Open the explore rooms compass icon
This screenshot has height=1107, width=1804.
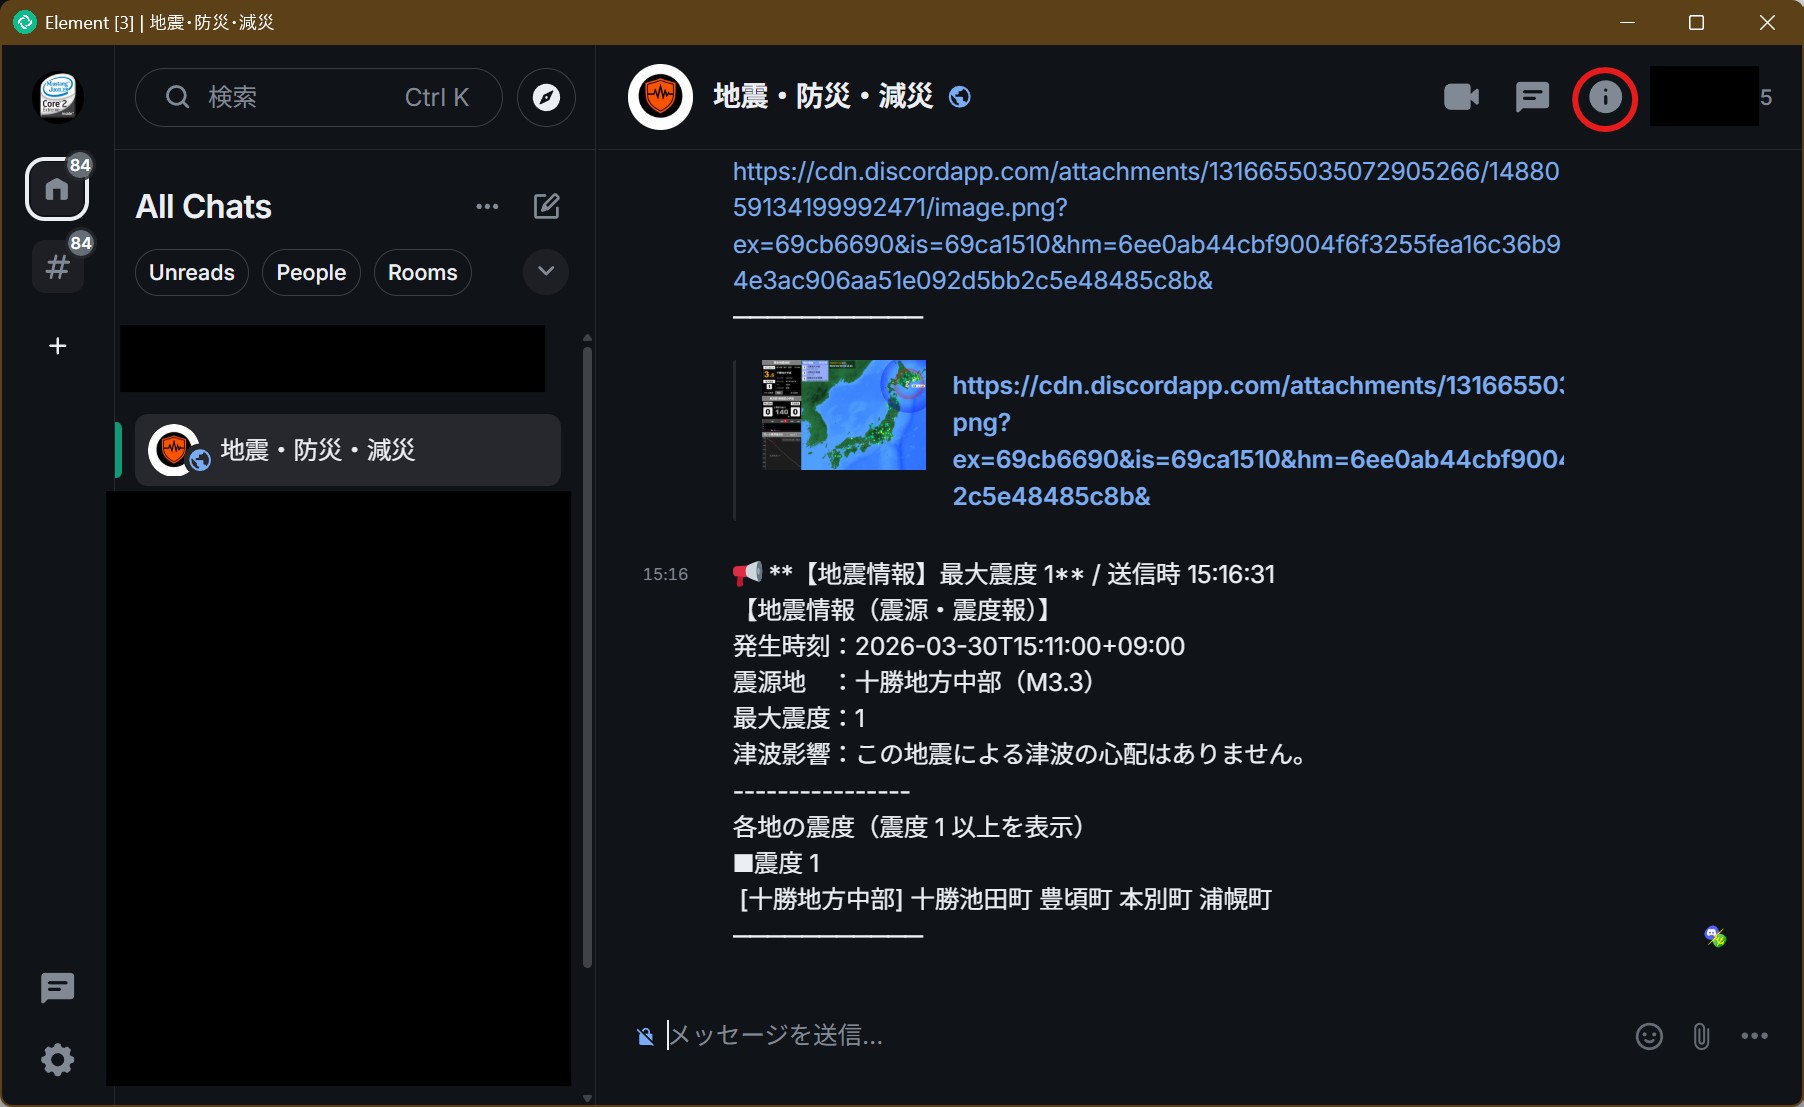(x=546, y=97)
